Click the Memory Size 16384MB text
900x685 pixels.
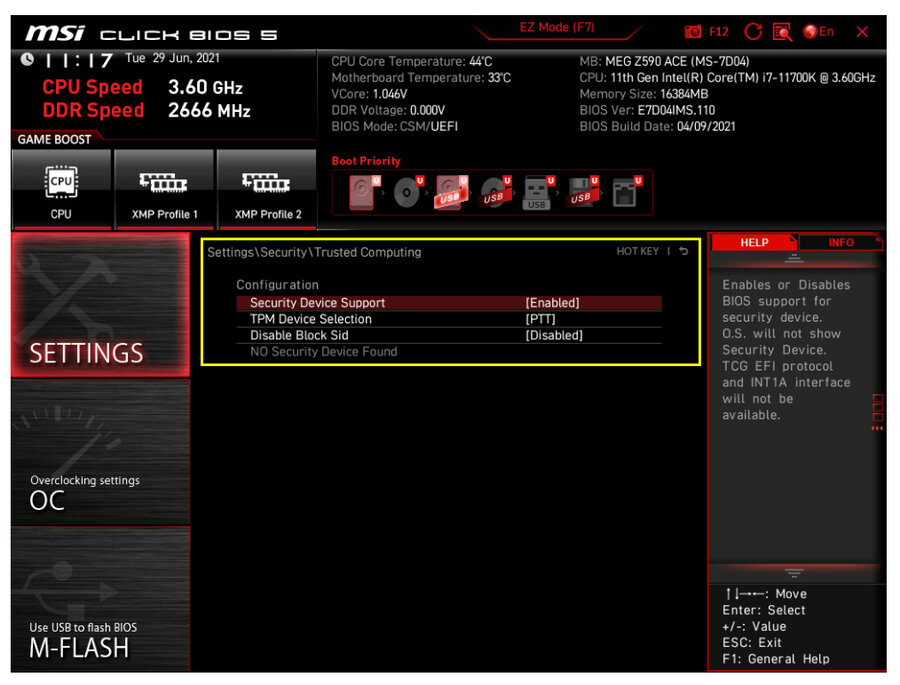point(643,94)
